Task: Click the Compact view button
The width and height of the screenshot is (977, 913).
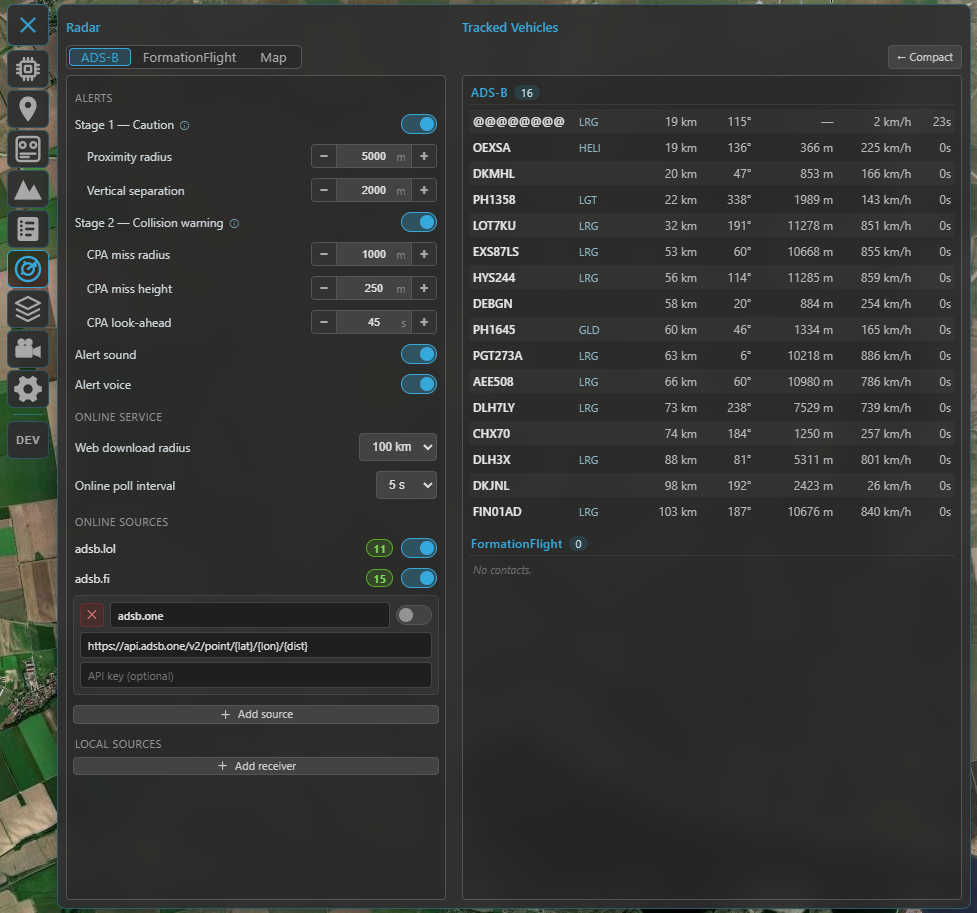Action: (925, 57)
